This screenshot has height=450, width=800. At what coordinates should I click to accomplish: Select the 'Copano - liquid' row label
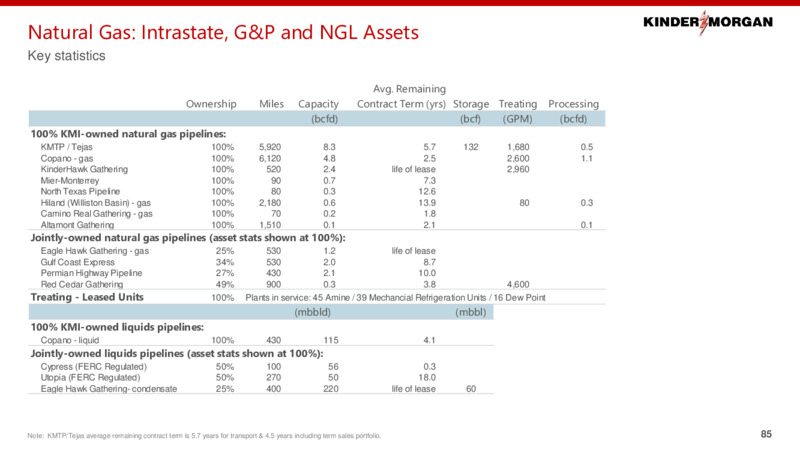(70, 340)
